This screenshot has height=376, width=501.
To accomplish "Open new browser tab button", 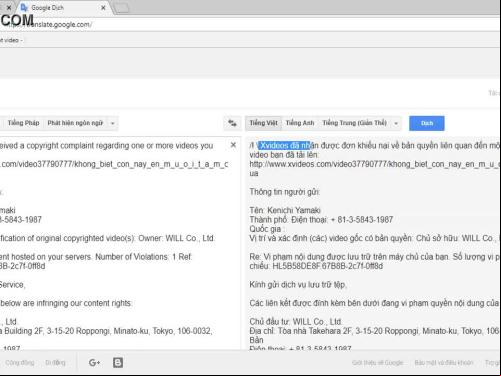I will (x=121, y=8).
